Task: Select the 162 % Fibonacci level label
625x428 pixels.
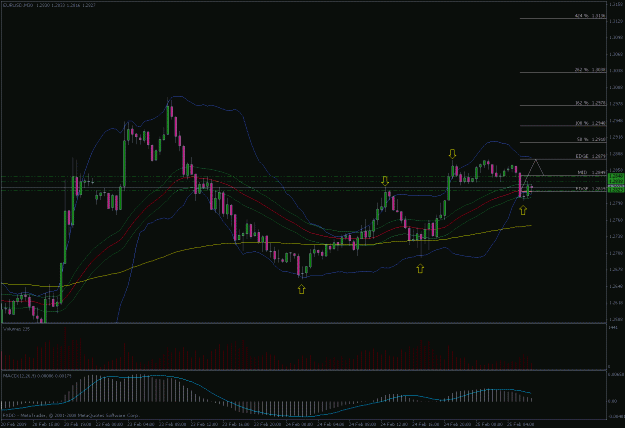Action: [x=591, y=103]
